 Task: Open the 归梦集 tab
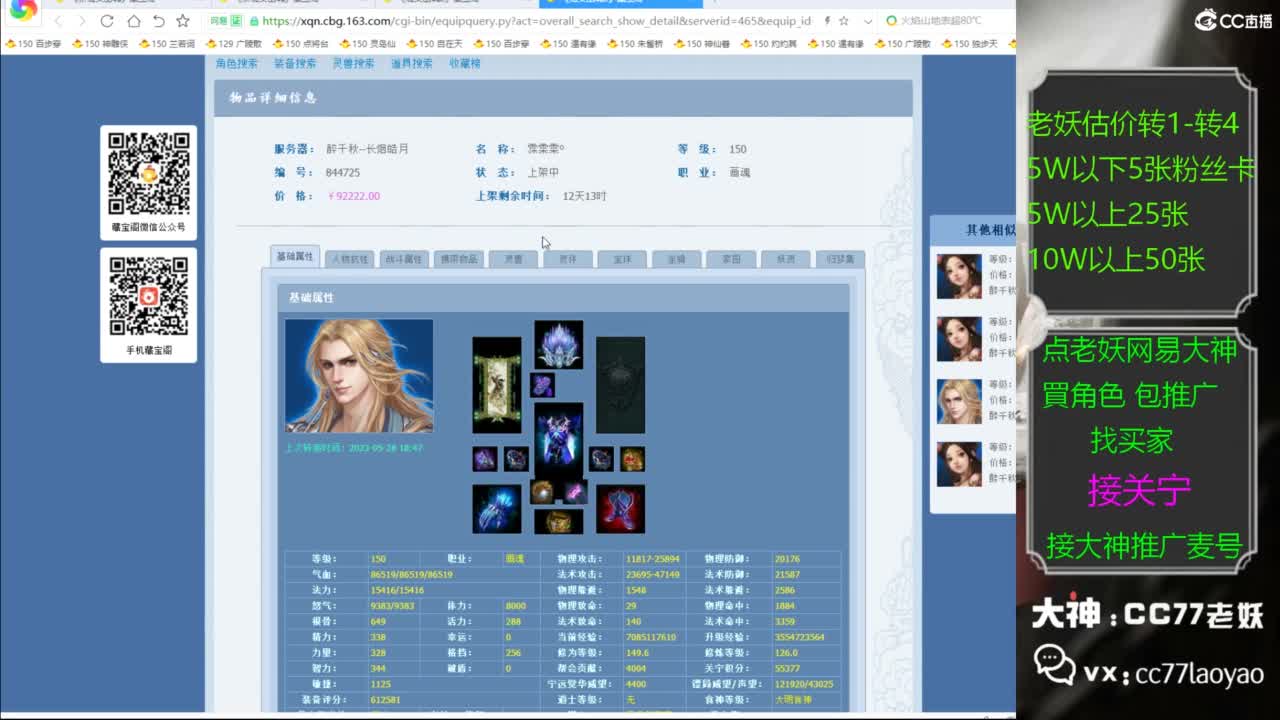click(x=840, y=259)
